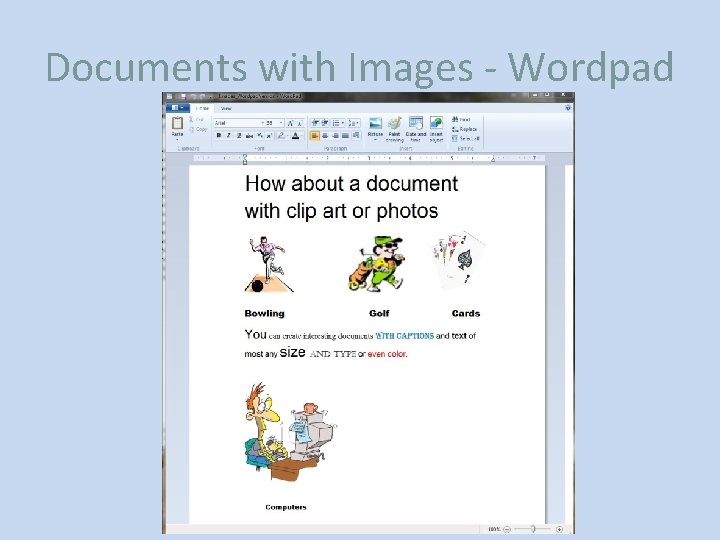The image size is (720, 540).
Task: Click the WordPad app icon in title bar
Action: [169, 96]
